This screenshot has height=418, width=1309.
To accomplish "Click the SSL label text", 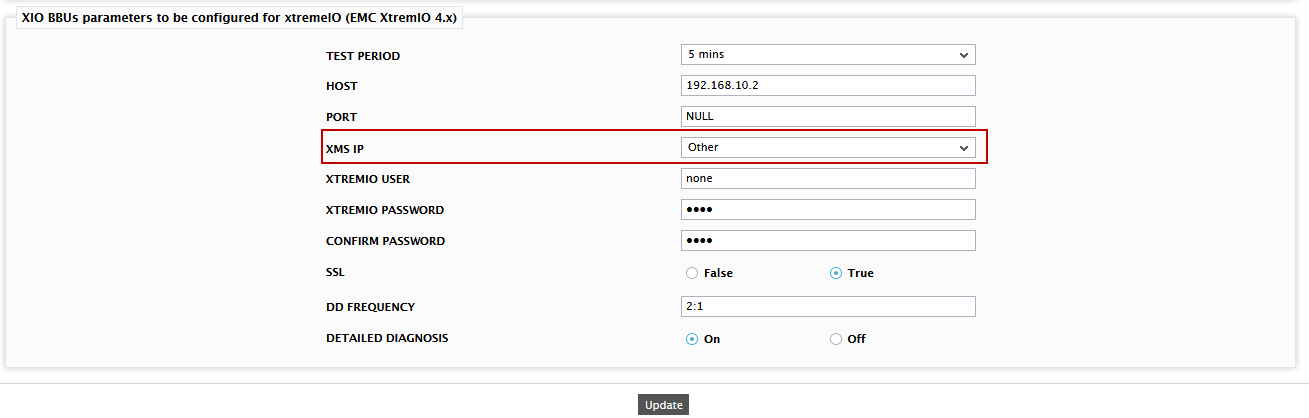I will (x=335, y=271).
